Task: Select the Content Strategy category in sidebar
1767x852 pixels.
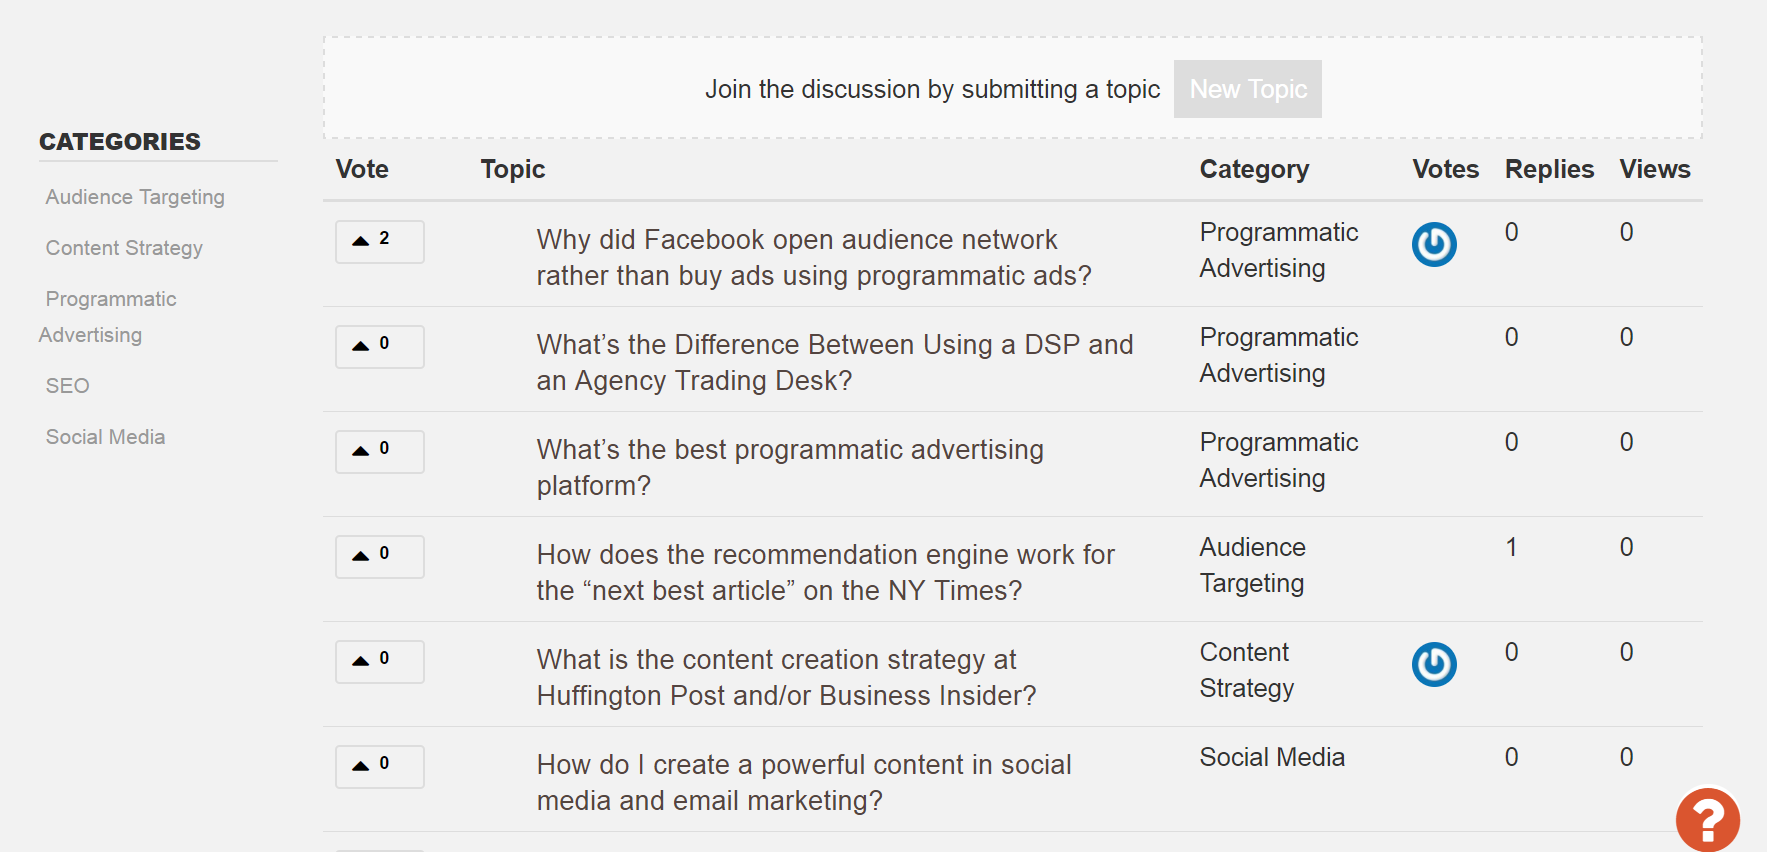Action: point(124,248)
